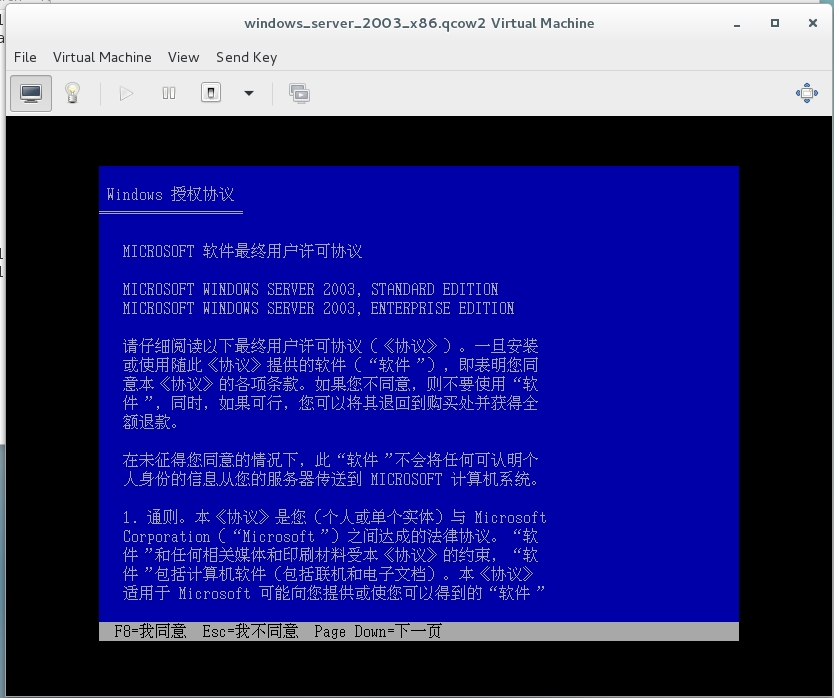Maximize the Virtual Machine window
Screen dimensions: 834x698
[775, 23]
